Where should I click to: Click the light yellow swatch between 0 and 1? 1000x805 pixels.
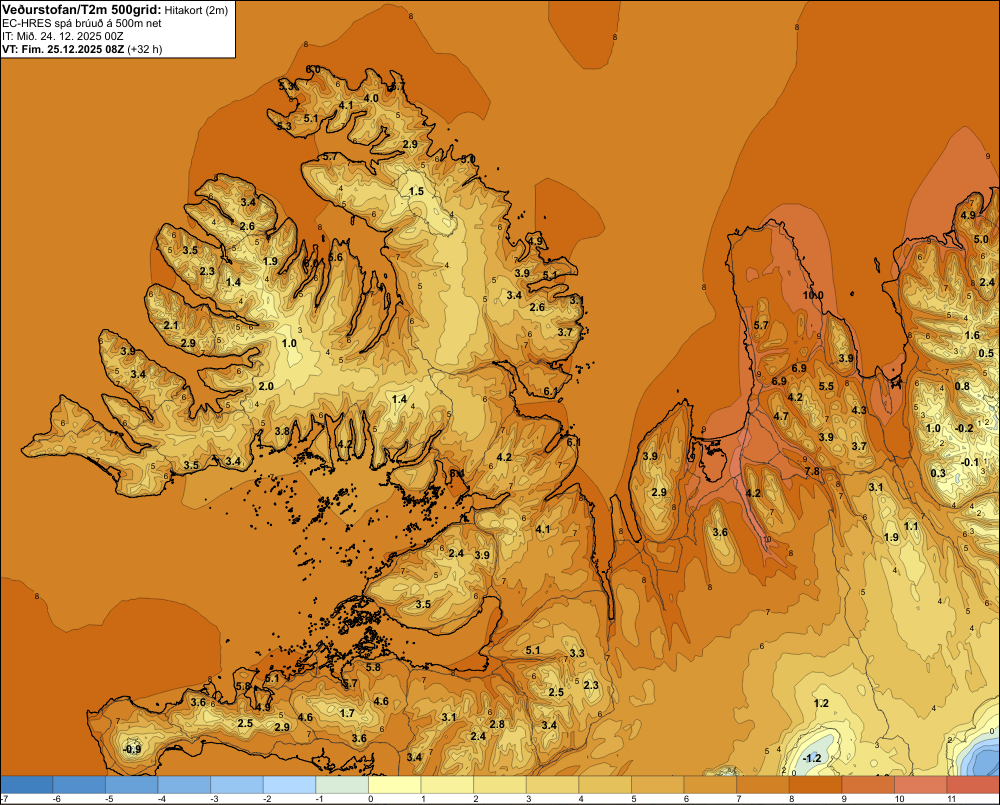(395, 784)
